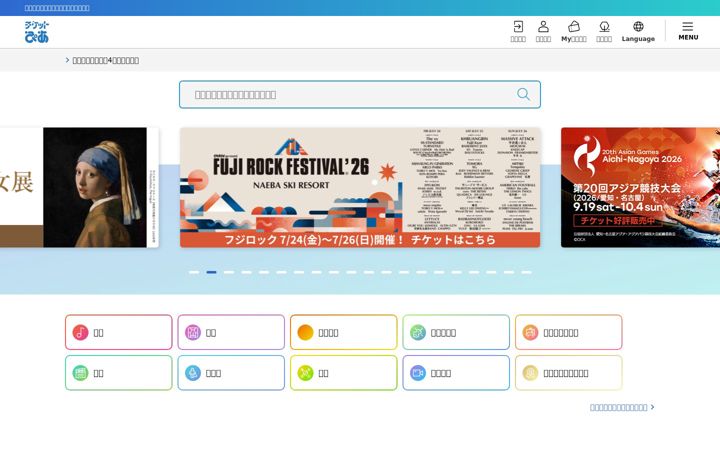Image resolution: width=720 pixels, height=450 pixels.
Task: Focus the keyword search field
Action: tap(360, 95)
